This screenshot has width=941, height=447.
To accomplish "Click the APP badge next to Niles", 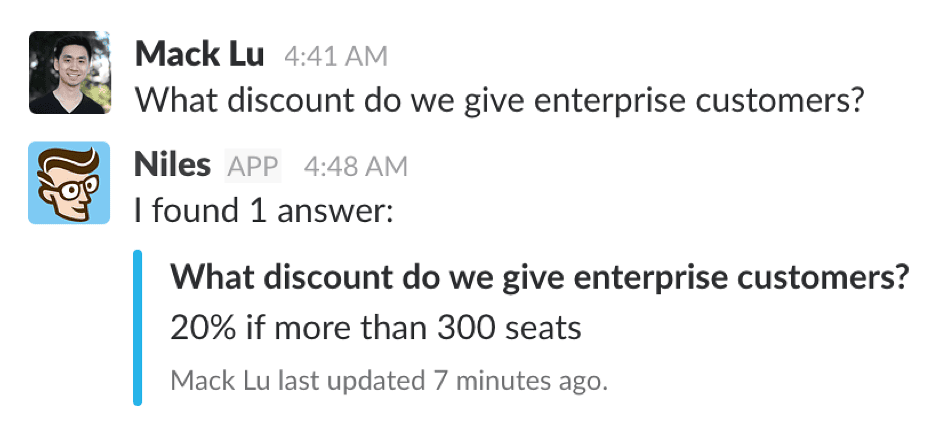I will coord(253,166).
